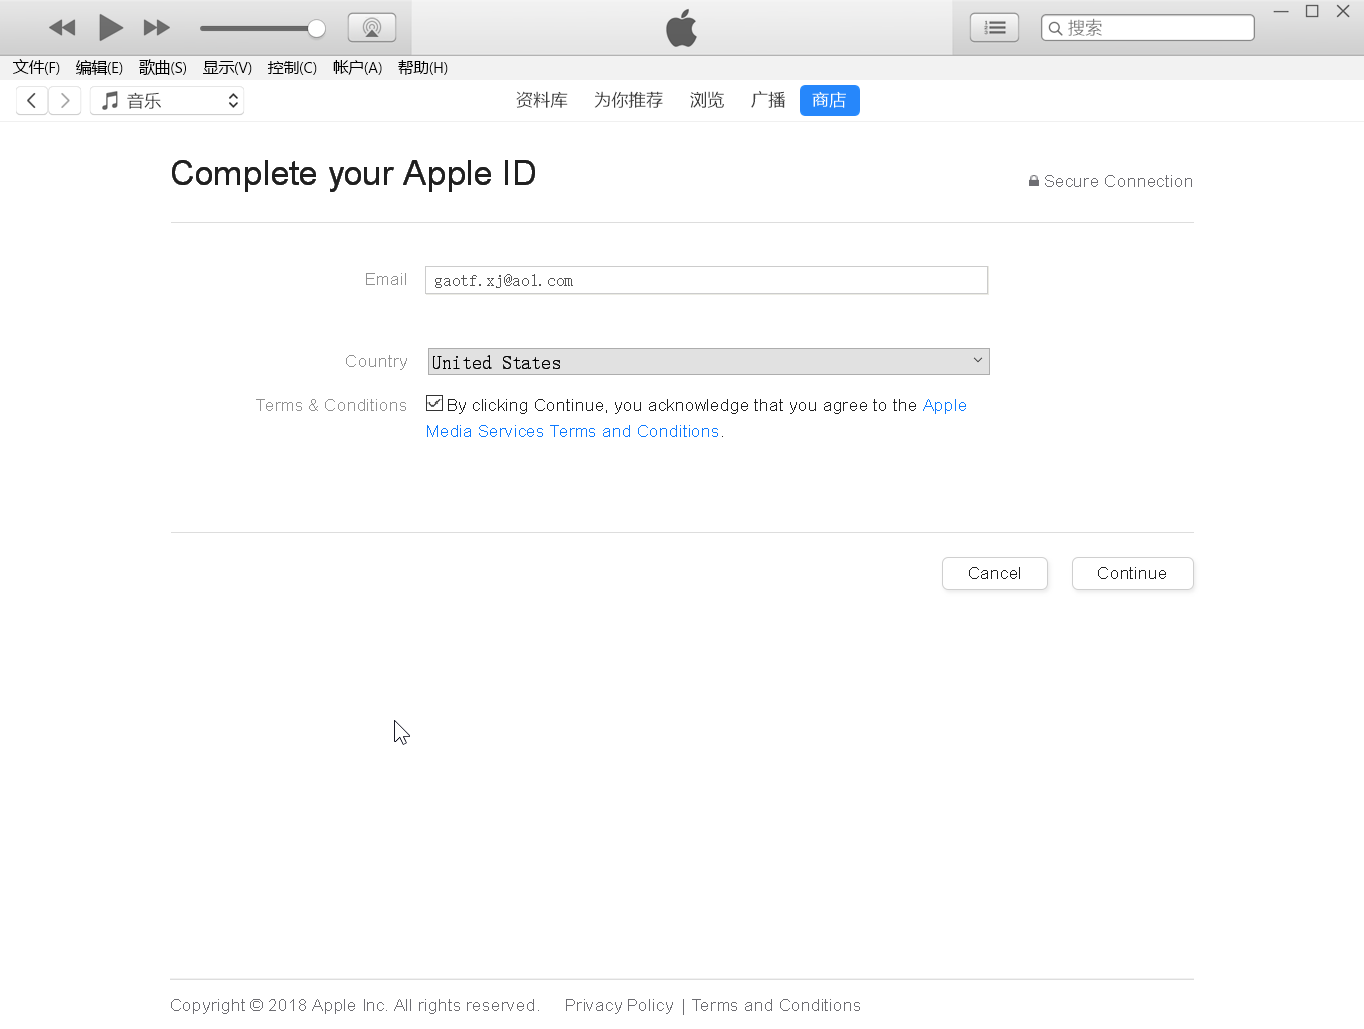The height and width of the screenshot is (1029, 1364).
Task: Click the next track fast-forward icon
Action: 157,28
